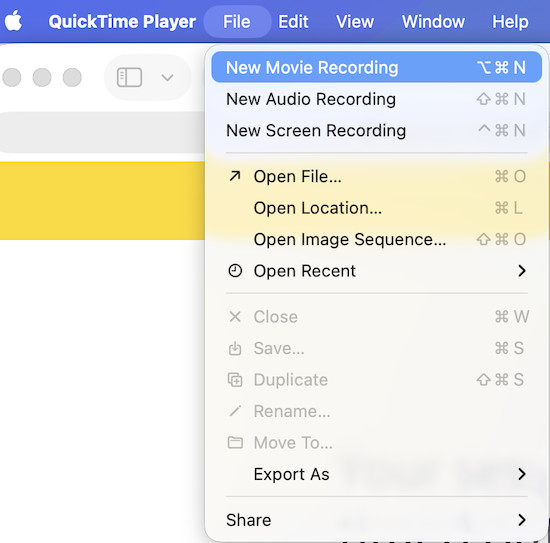Screen dimensions: 550x543
Task: Click the gray search field in background window
Action: 102,132
